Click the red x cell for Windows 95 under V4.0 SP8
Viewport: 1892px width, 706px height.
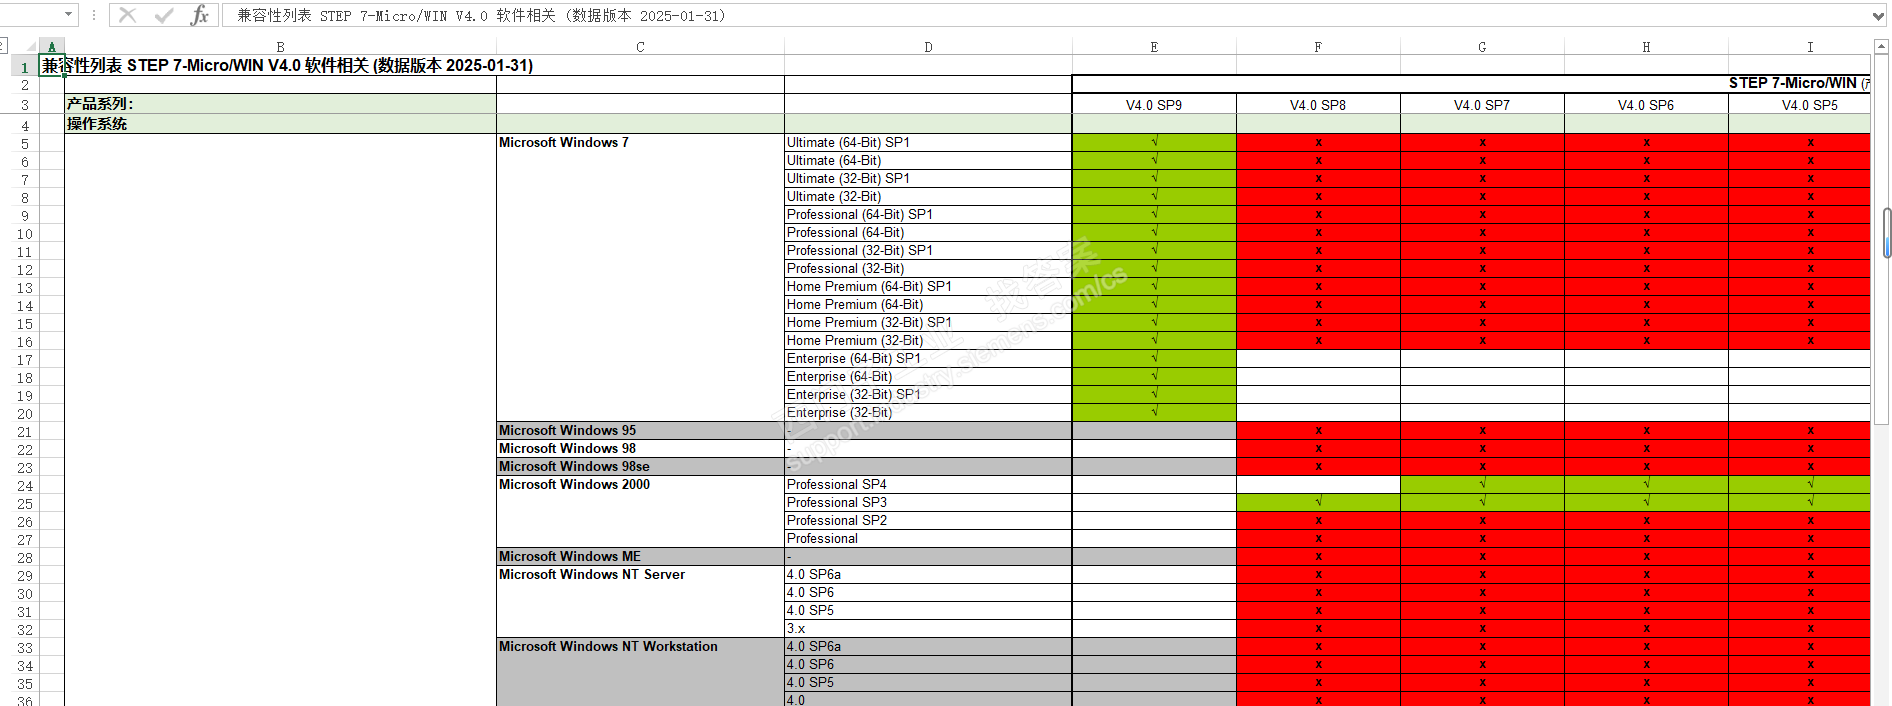tap(1318, 431)
